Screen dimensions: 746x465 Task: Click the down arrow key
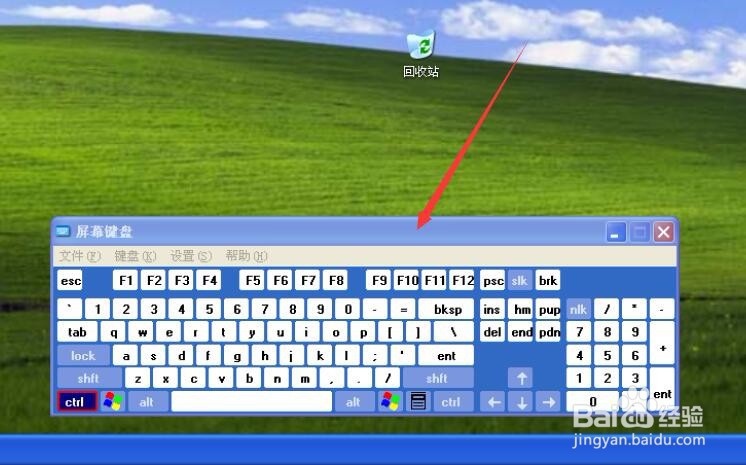coord(521,402)
